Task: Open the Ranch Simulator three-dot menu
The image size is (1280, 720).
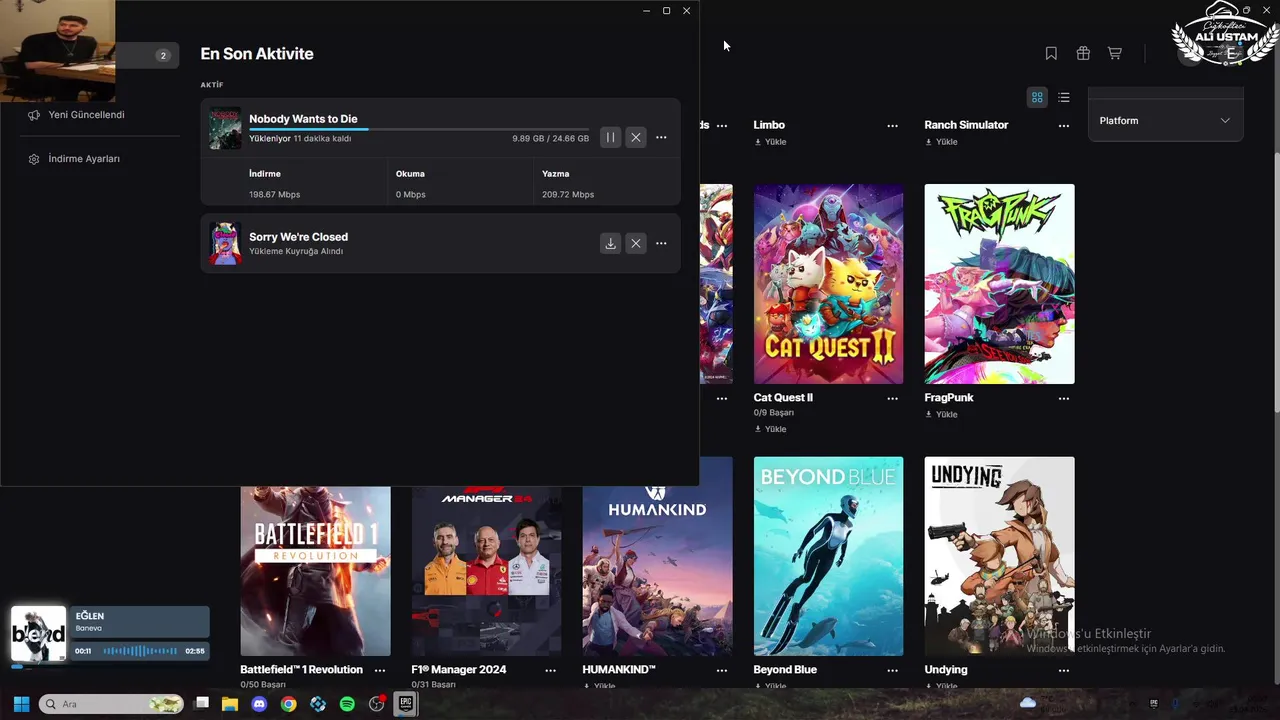Action: [1064, 126]
